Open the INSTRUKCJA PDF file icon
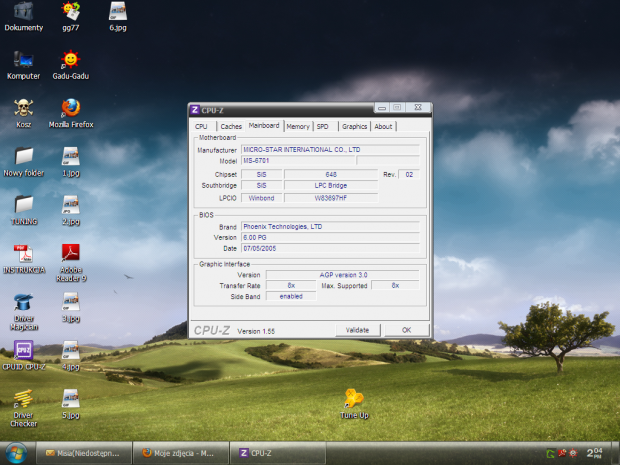Image resolution: width=620 pixels, height=465 pixels. click(23, 254)
